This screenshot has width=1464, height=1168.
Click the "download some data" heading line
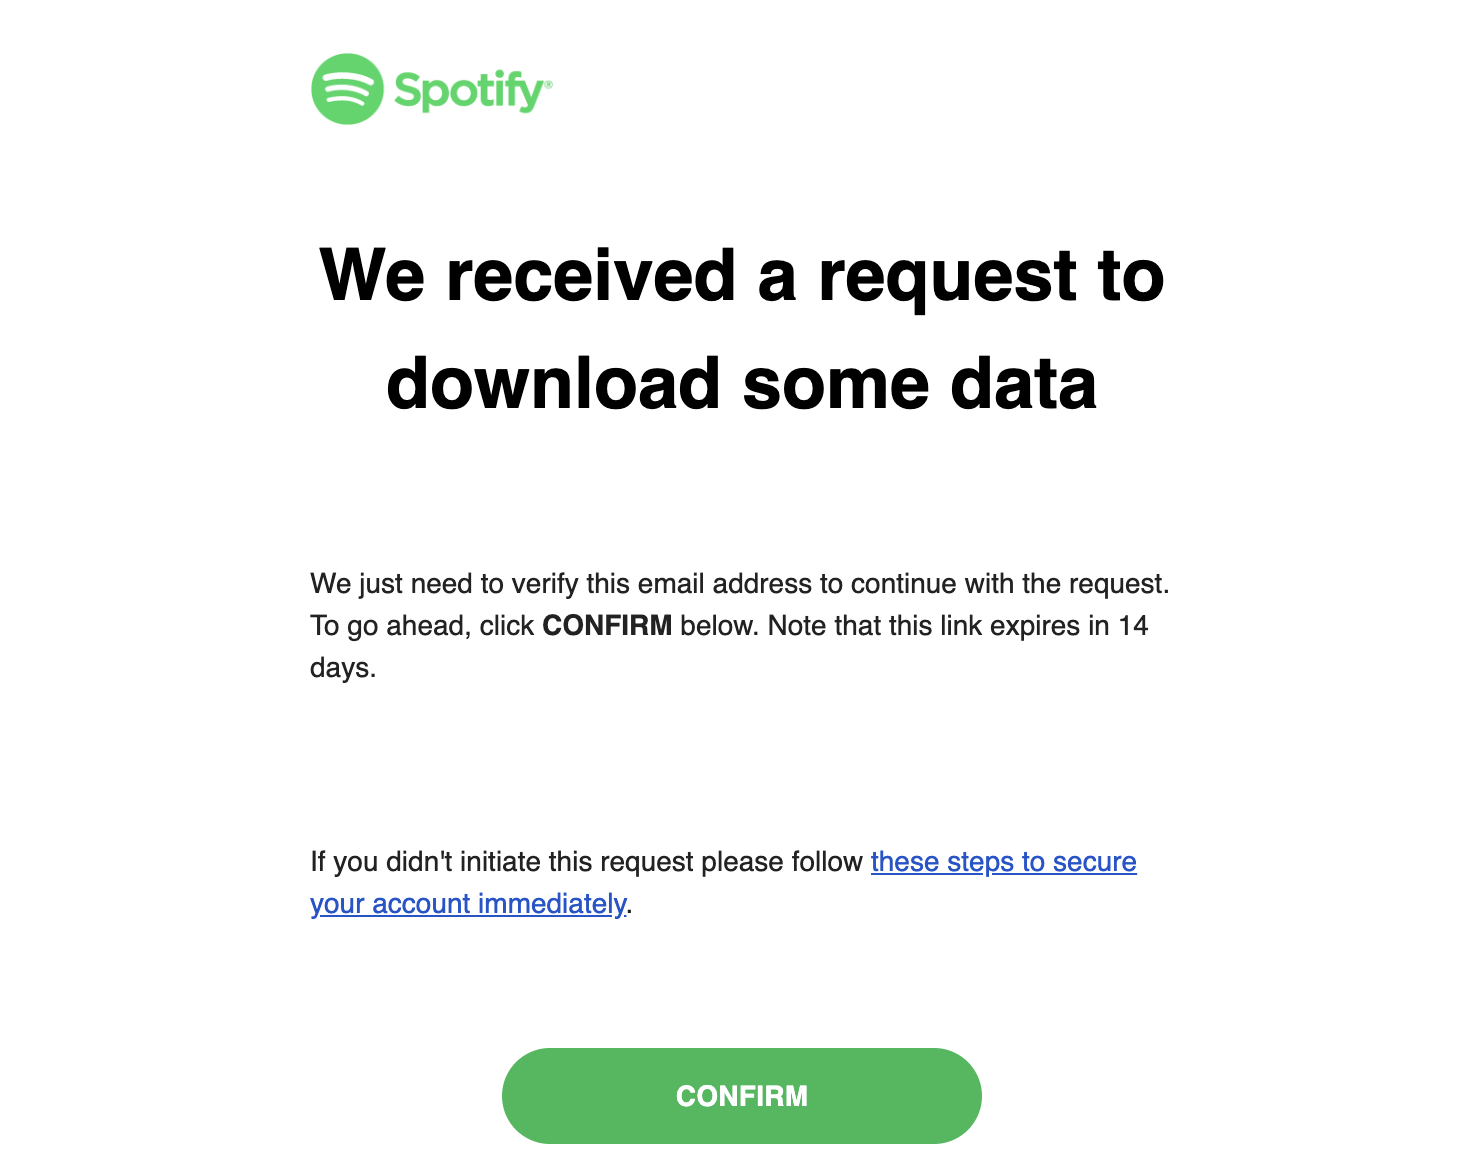[741, 384]
